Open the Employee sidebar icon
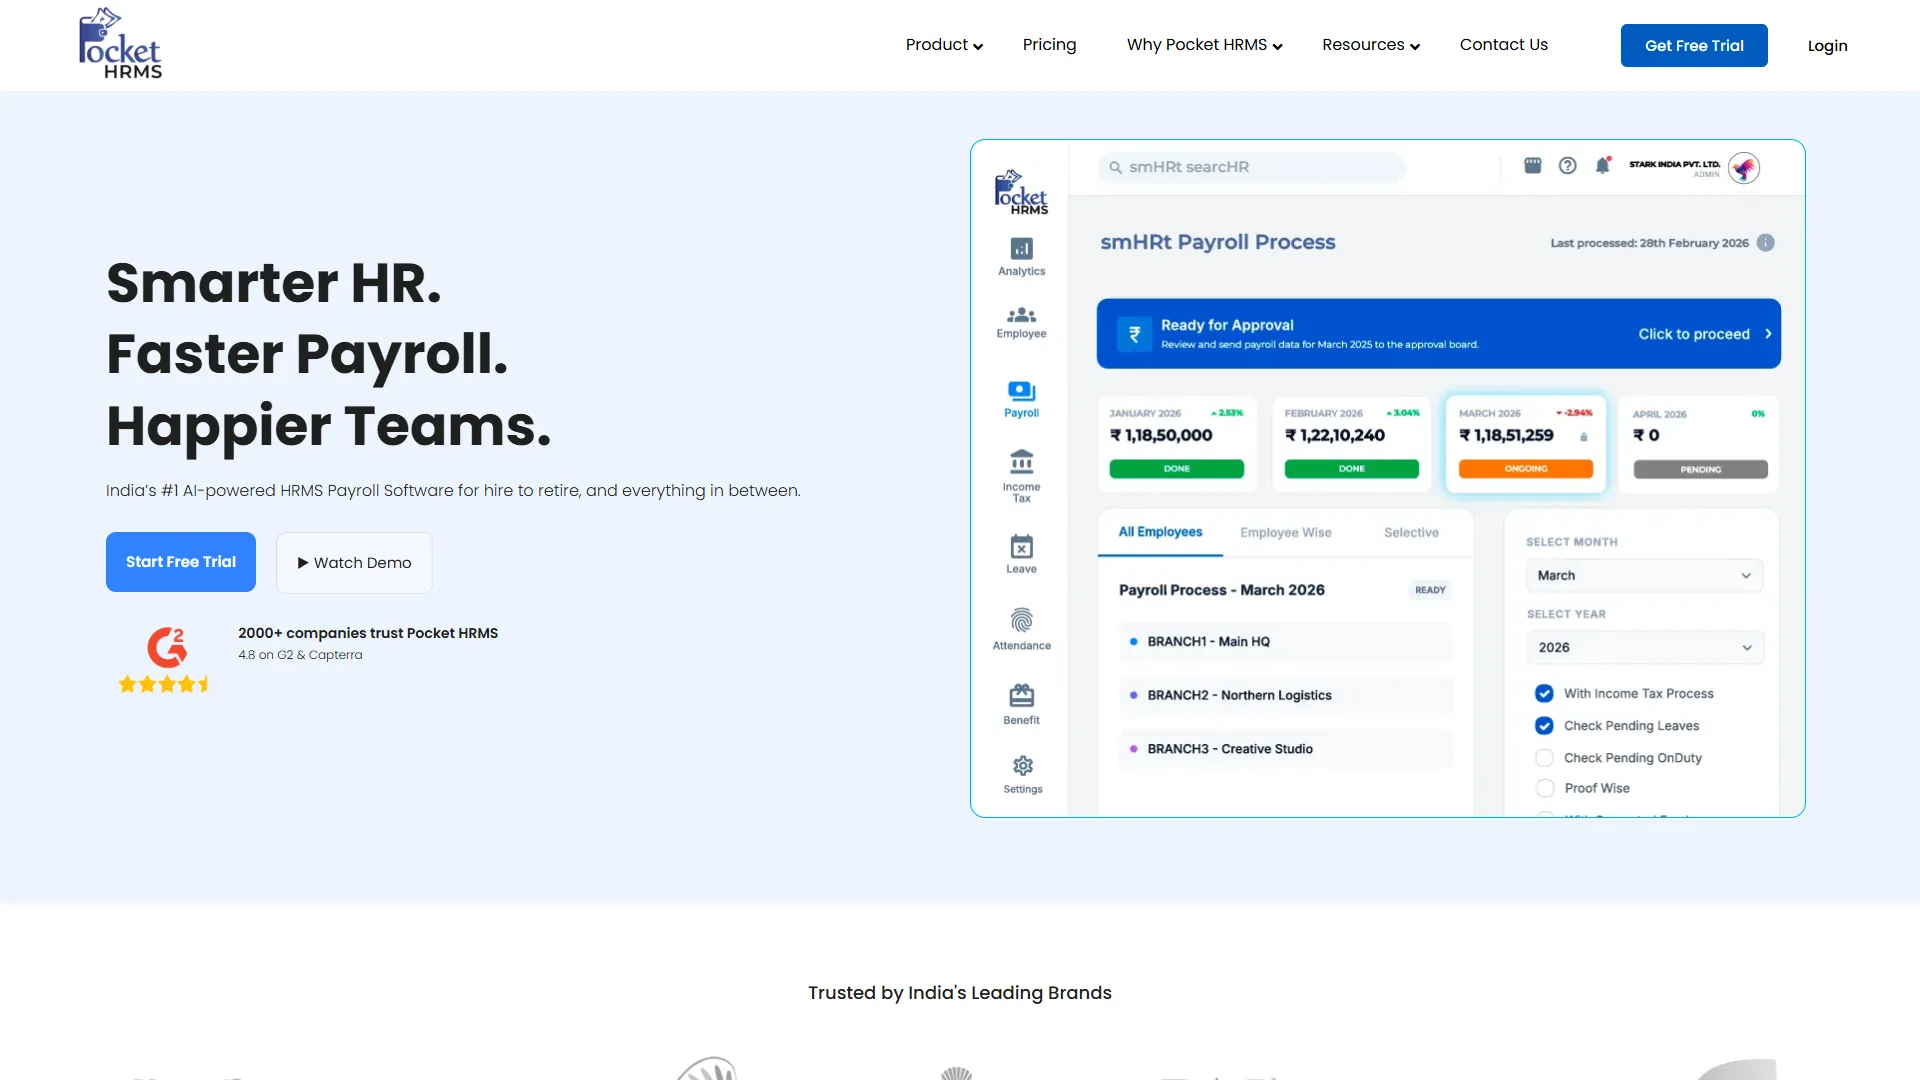The width and height of the screenshot is (1920, 1080). [x=1021, y=315]
